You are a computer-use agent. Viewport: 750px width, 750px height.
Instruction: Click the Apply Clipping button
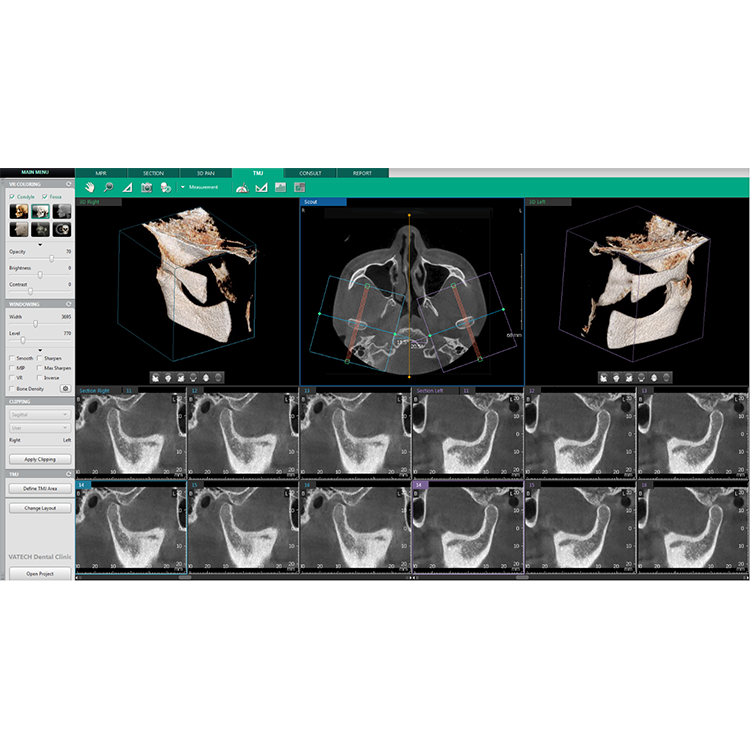tap(39, 459)
